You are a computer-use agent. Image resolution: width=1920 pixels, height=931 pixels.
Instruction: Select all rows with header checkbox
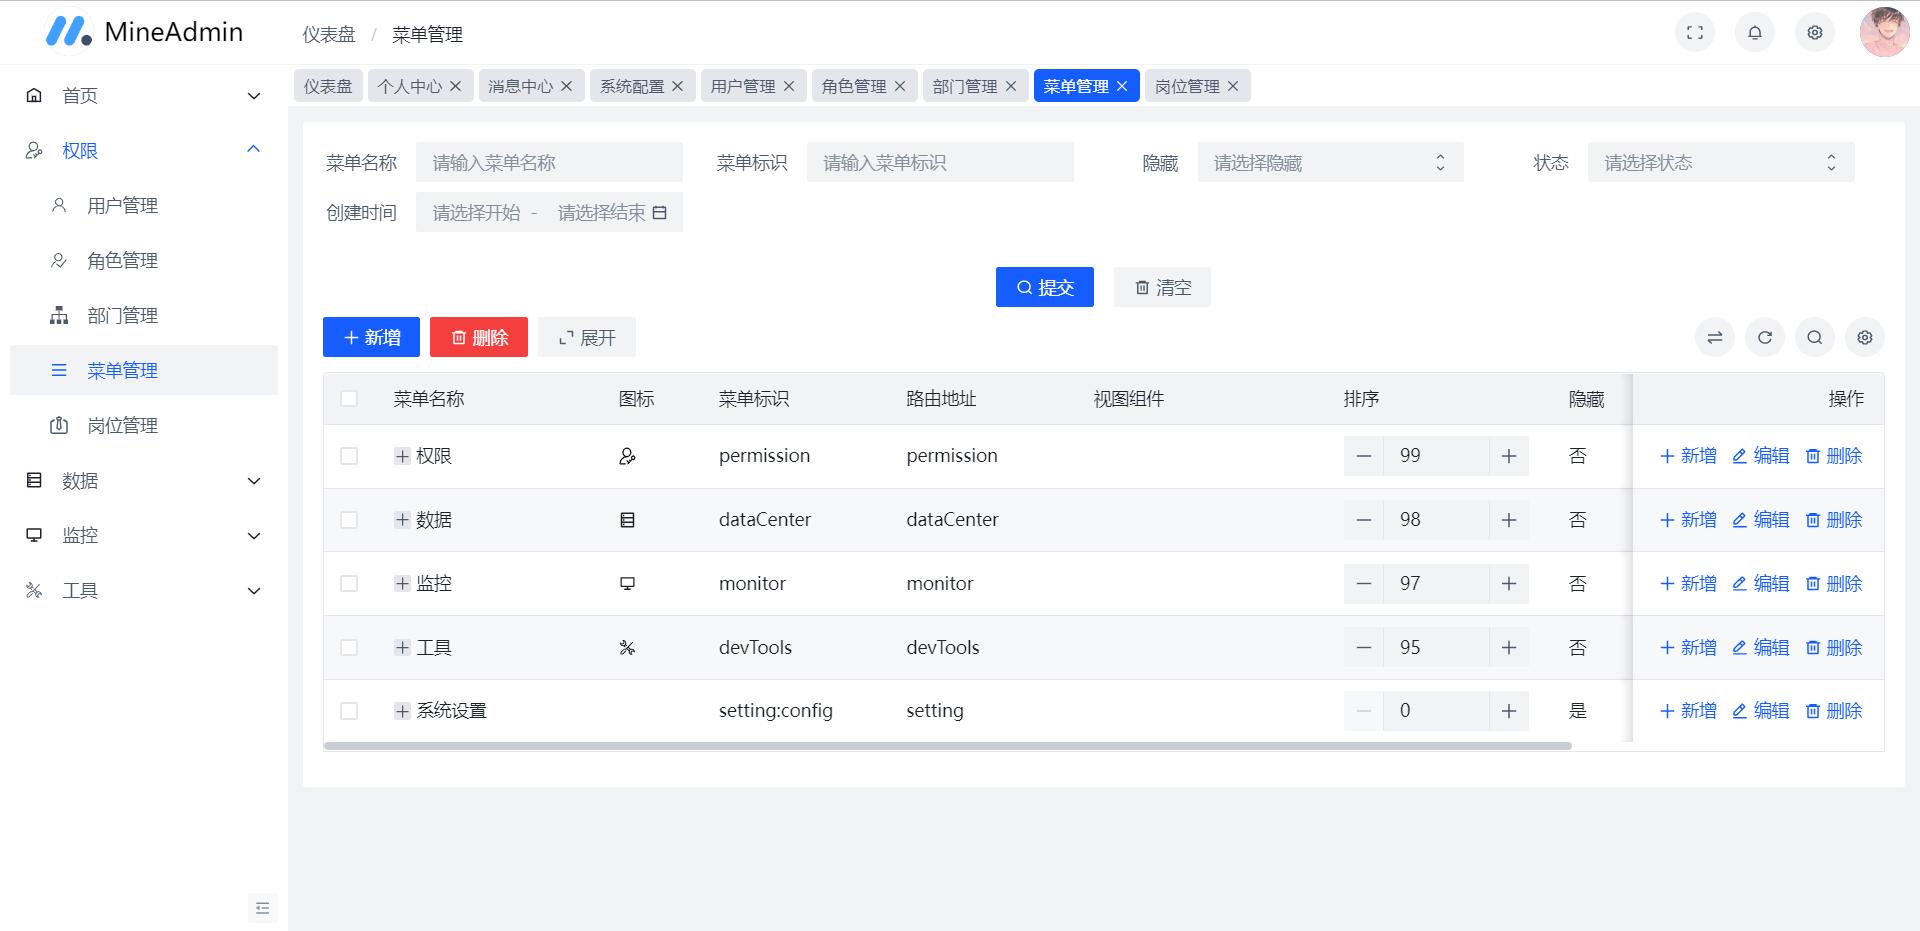[349, 399]
